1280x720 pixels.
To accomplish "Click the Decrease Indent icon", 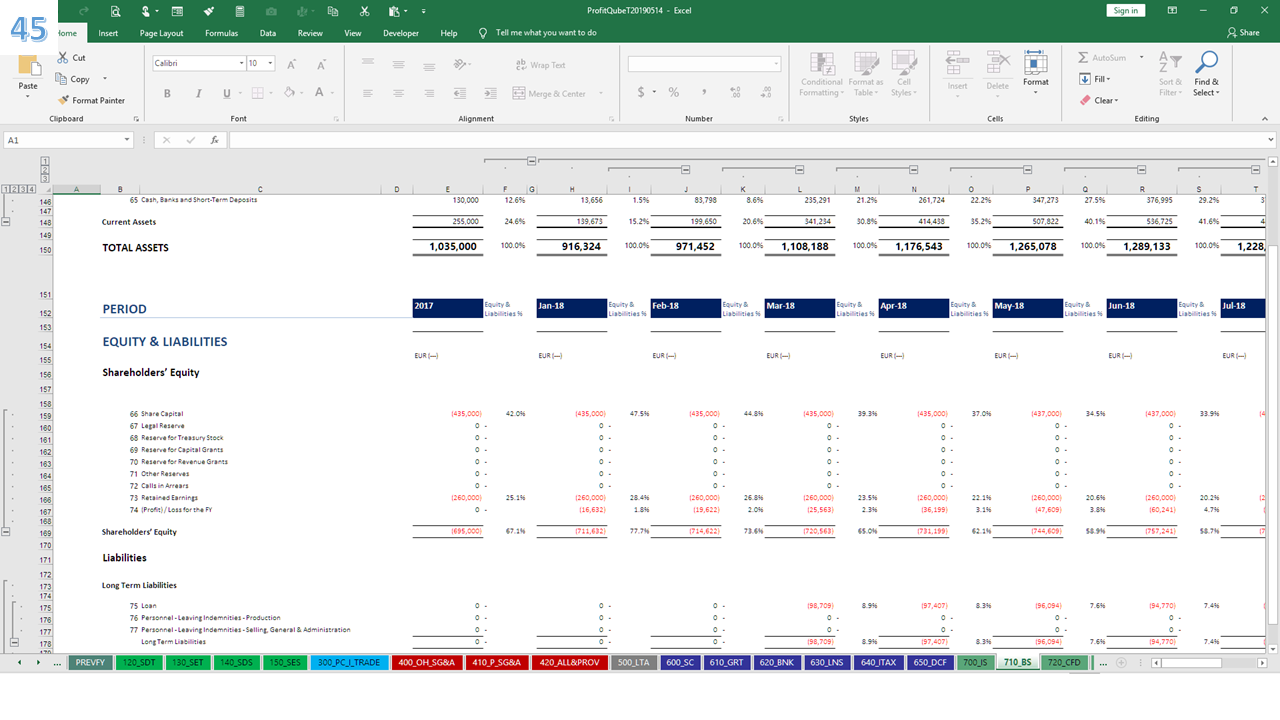I will pos(460,93).
